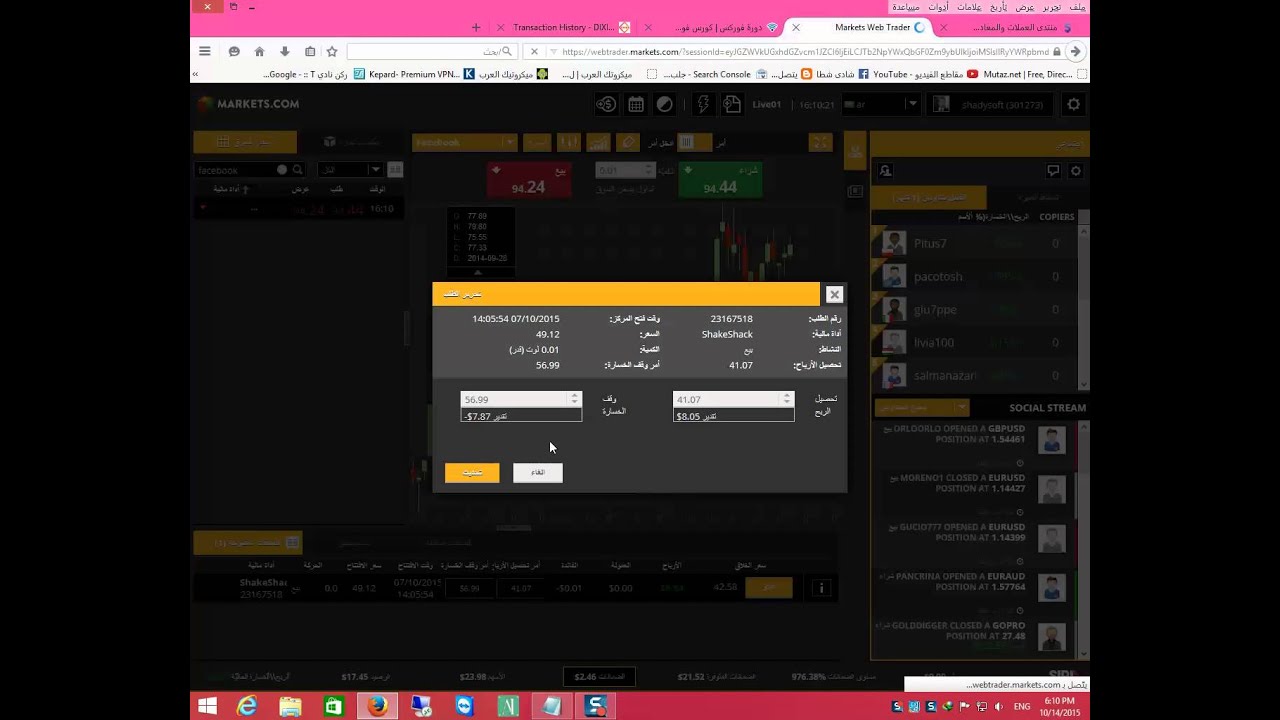The height and width of the screenshot is (720, 1280).
Task: Open social panel user profile icon
Action: [x=886, y=171]
